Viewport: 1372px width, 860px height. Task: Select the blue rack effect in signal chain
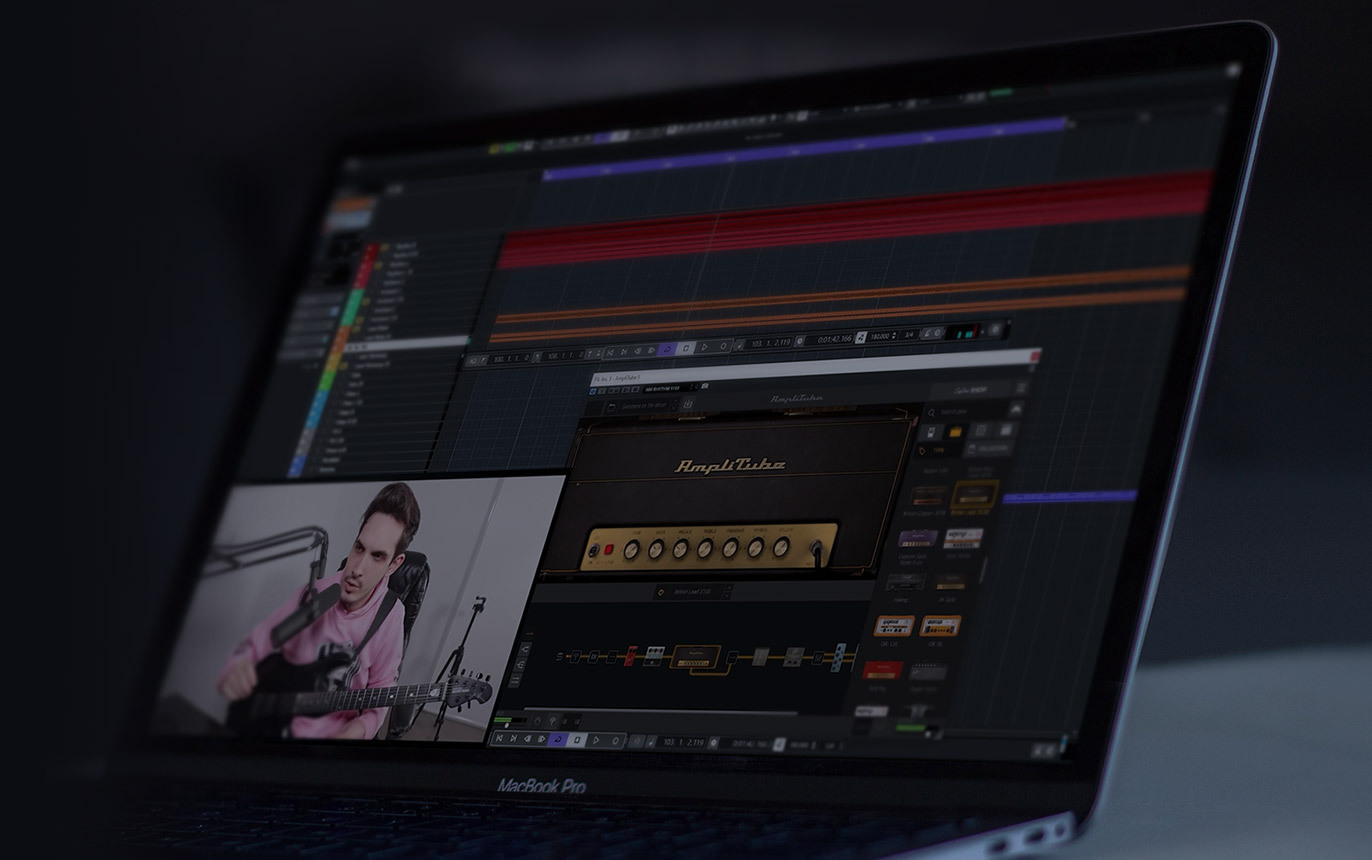click(x=839, y=657)
